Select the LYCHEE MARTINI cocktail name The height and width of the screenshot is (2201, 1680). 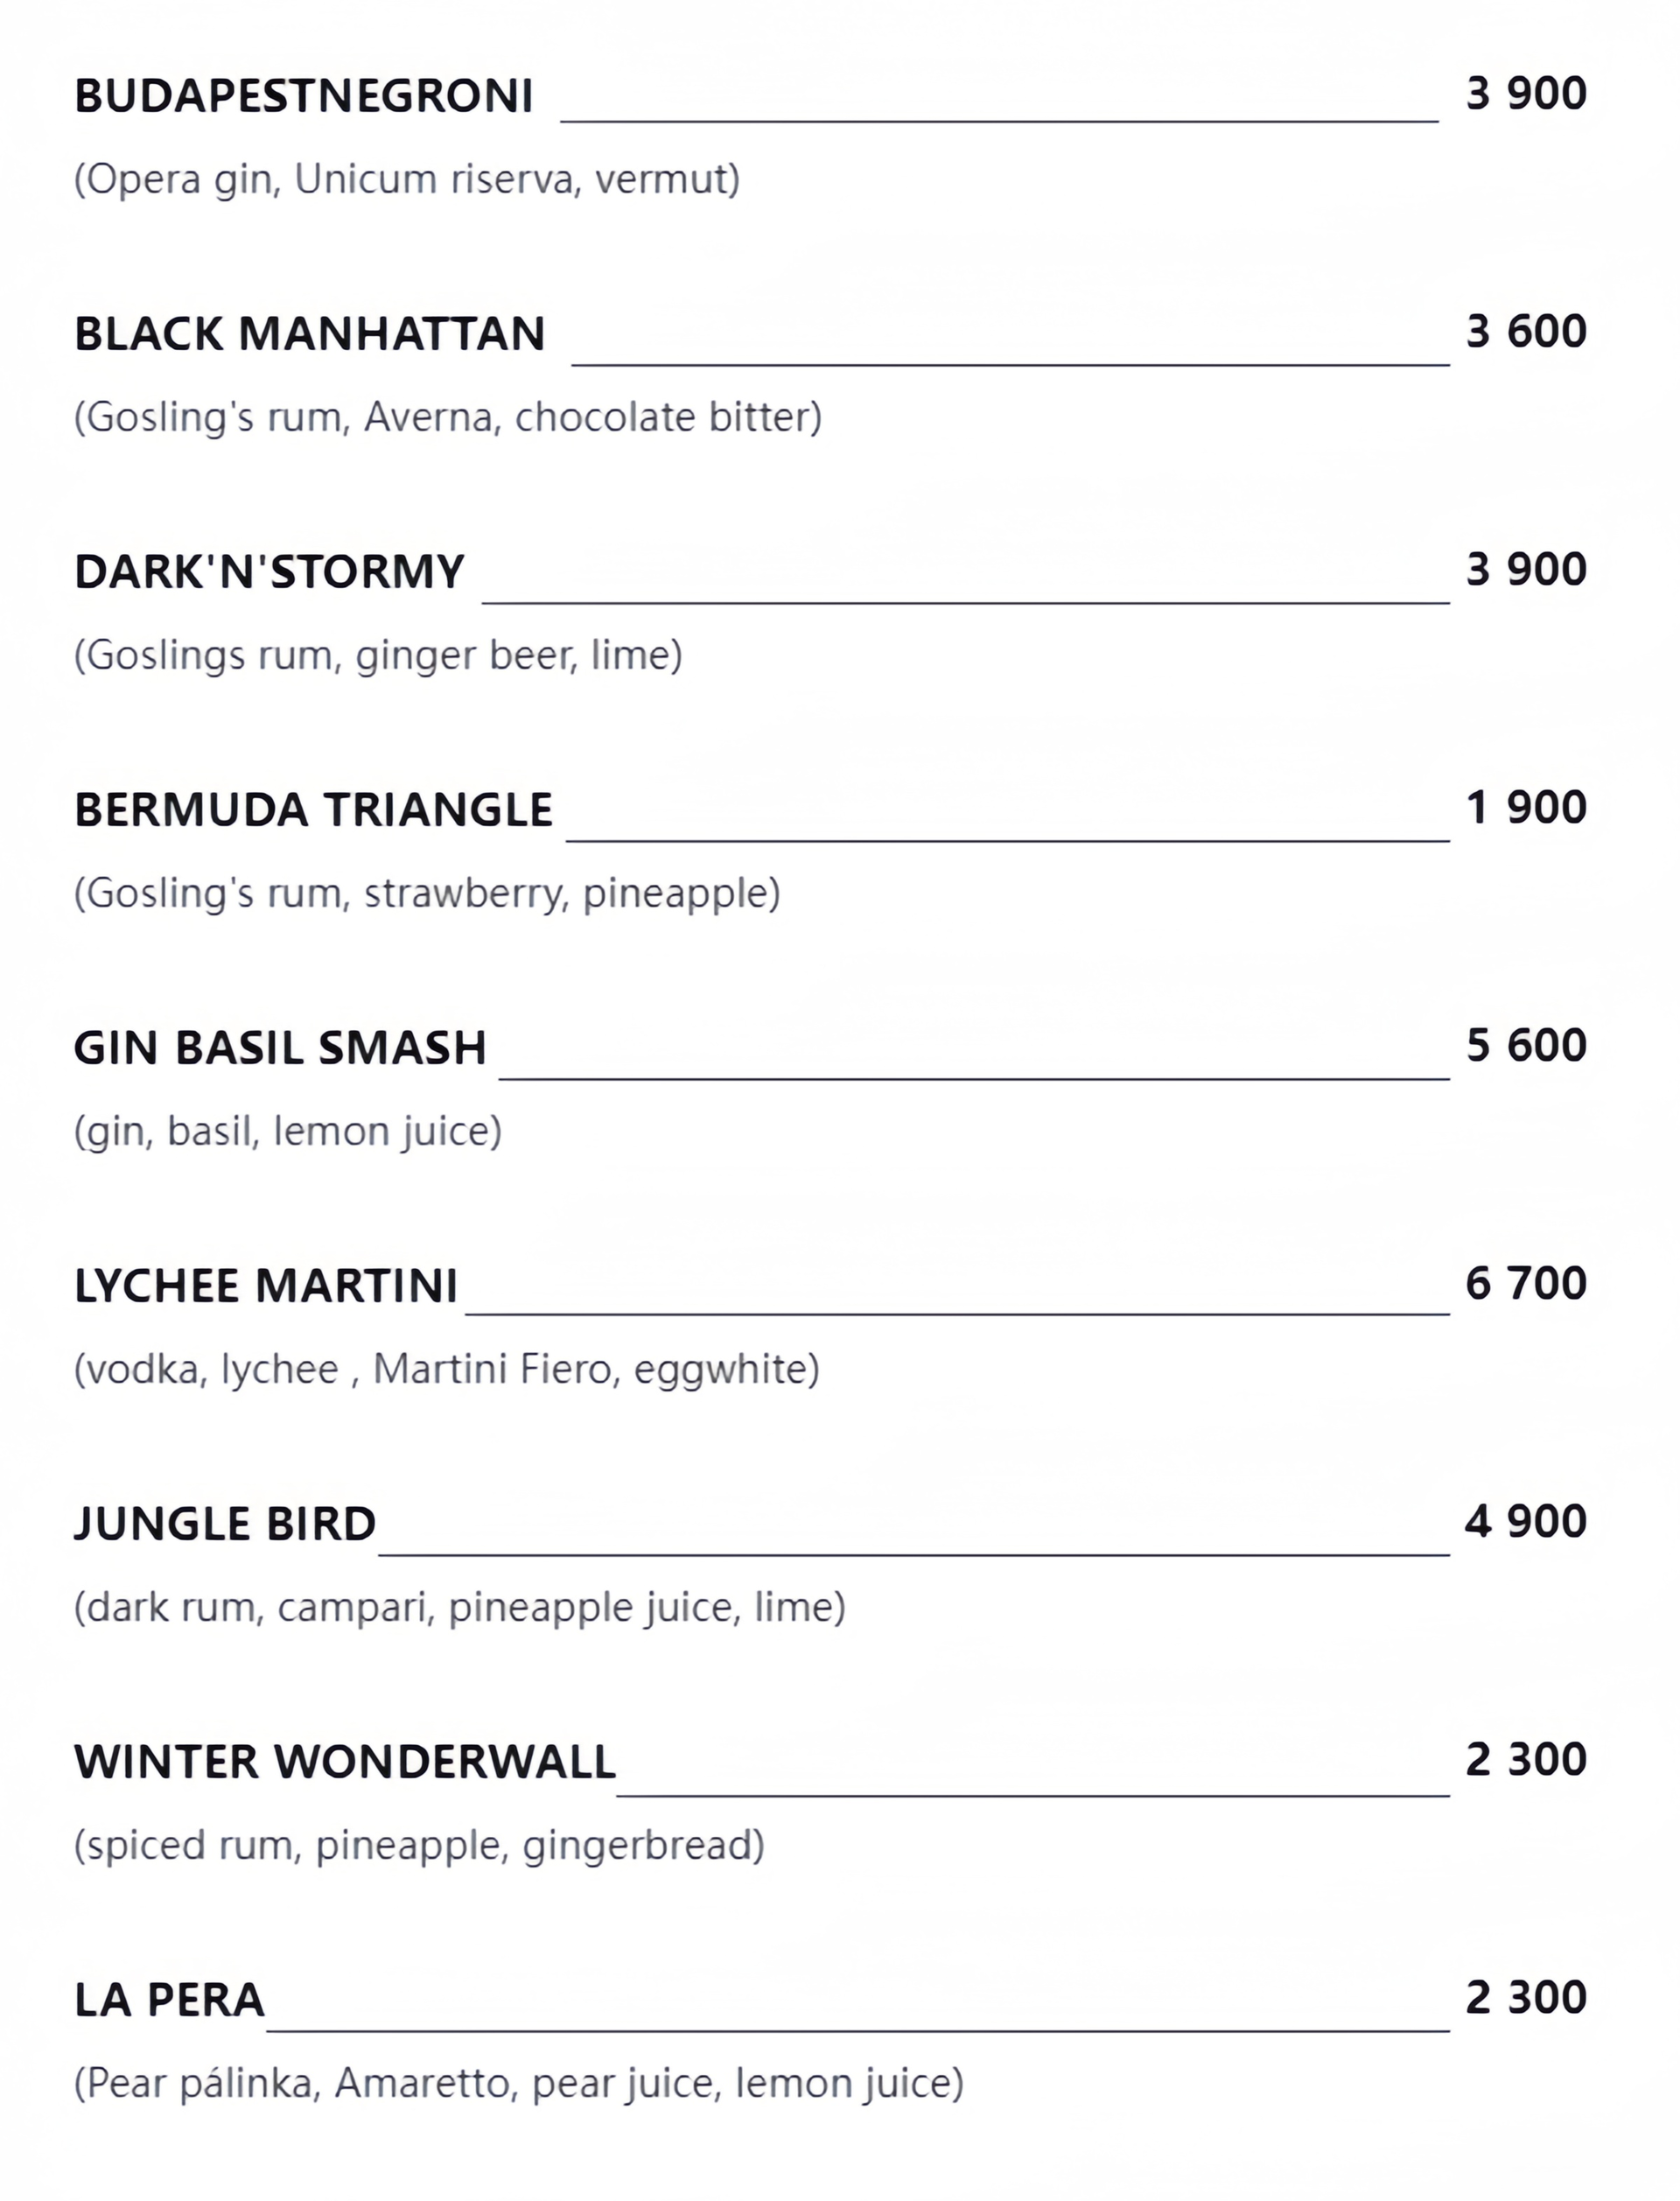coord(266,1286)
